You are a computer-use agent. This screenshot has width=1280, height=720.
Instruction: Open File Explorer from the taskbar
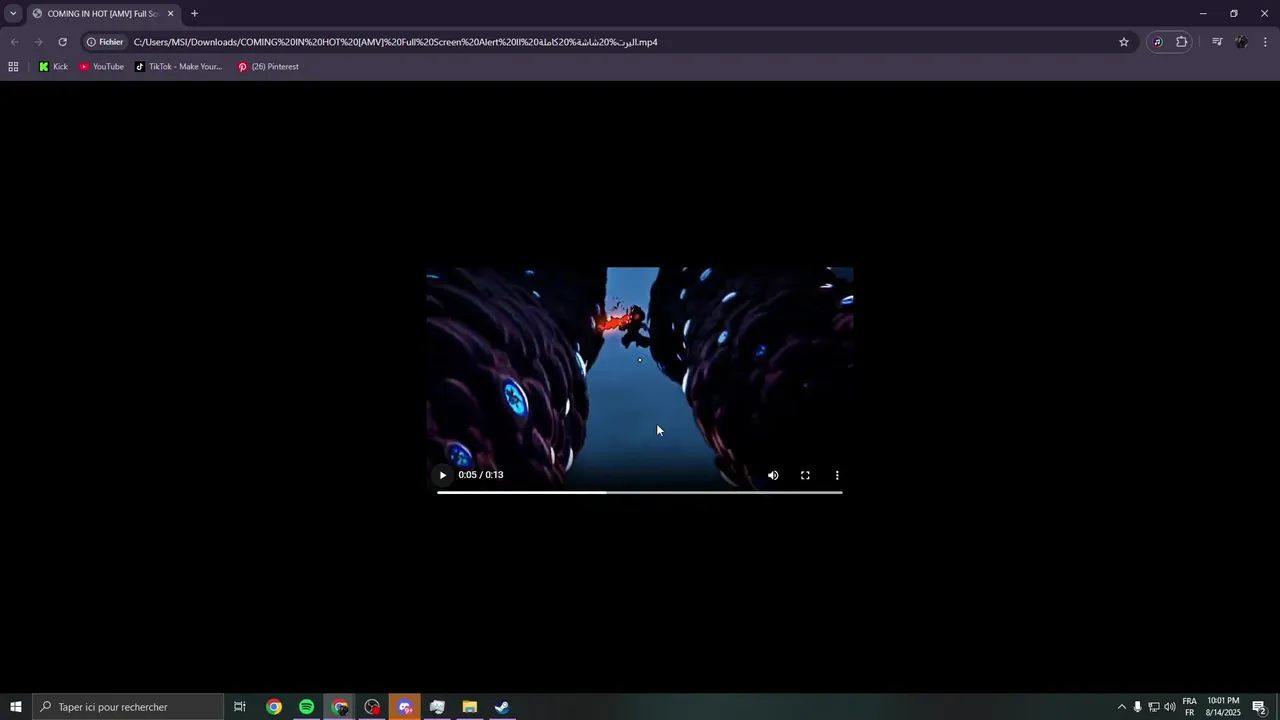coord(470,707)
